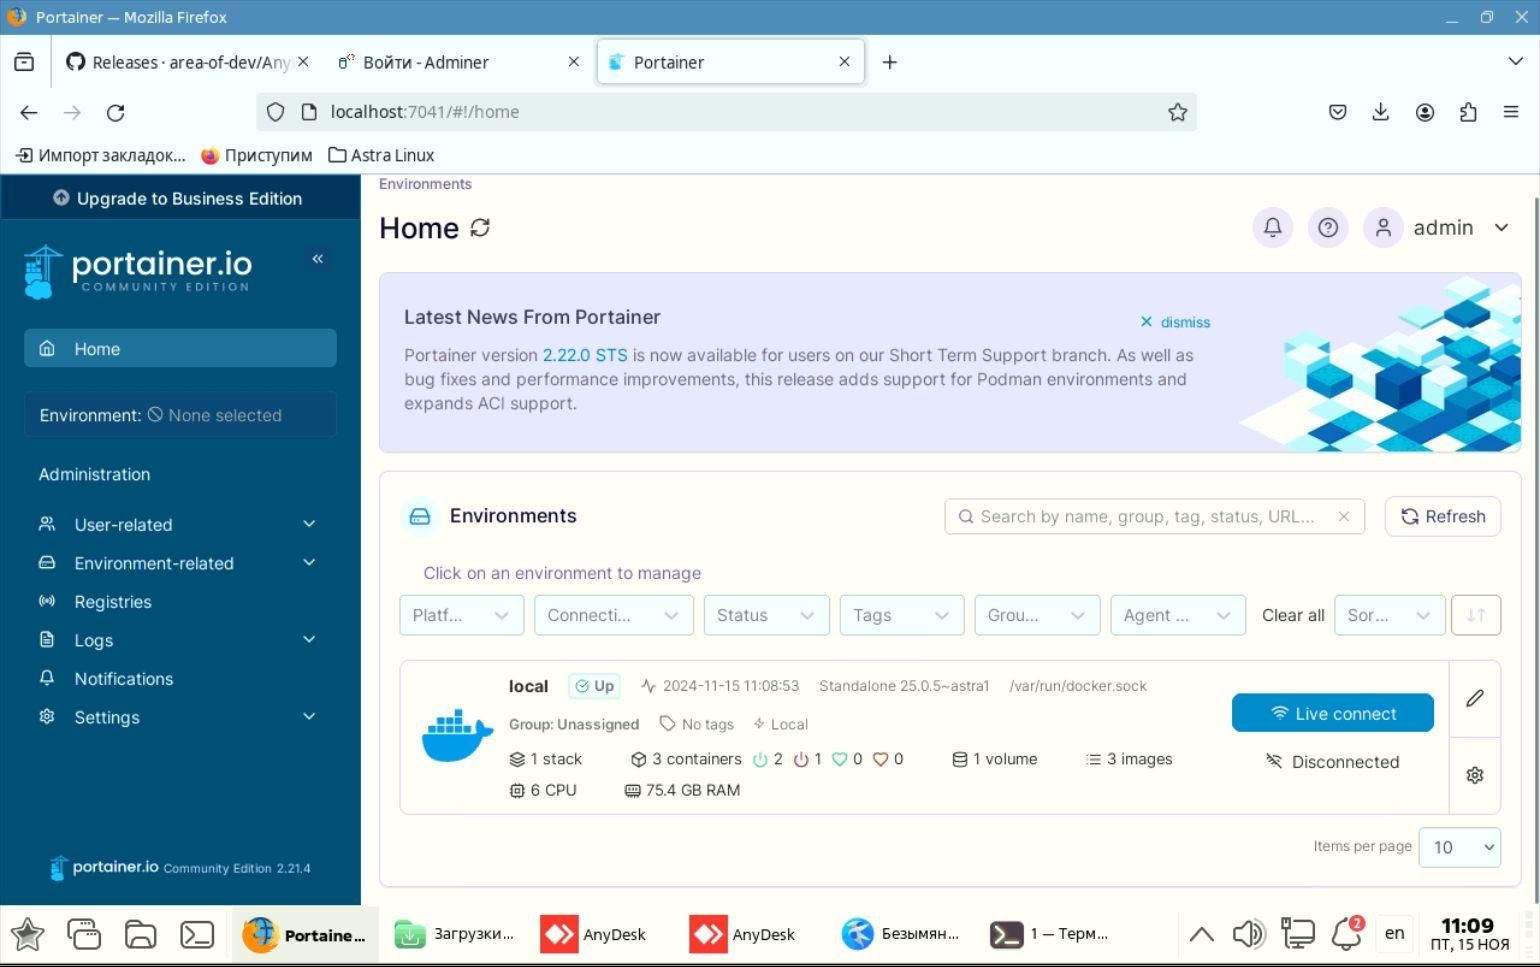Image resolution: width=1540 pixels, height=967 pixels.
Task: Click the Live connect button
Action: click(1332, 713)
